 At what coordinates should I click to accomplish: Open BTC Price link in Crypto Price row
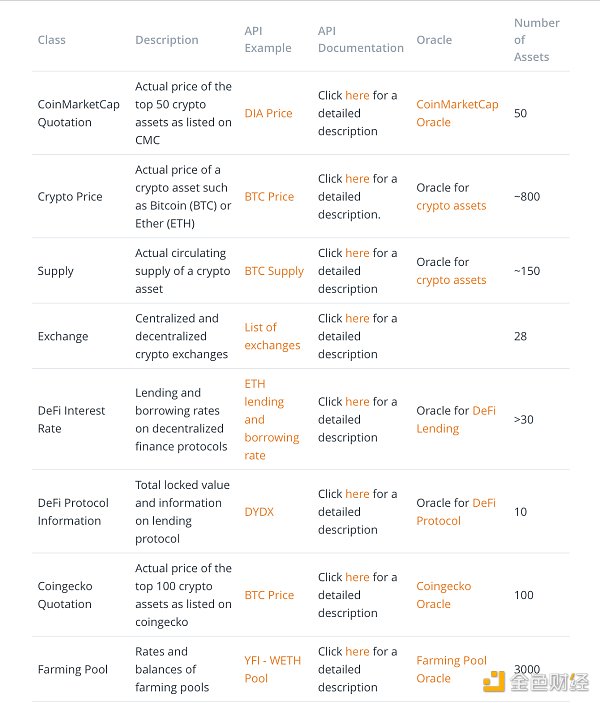coord(269,196)
